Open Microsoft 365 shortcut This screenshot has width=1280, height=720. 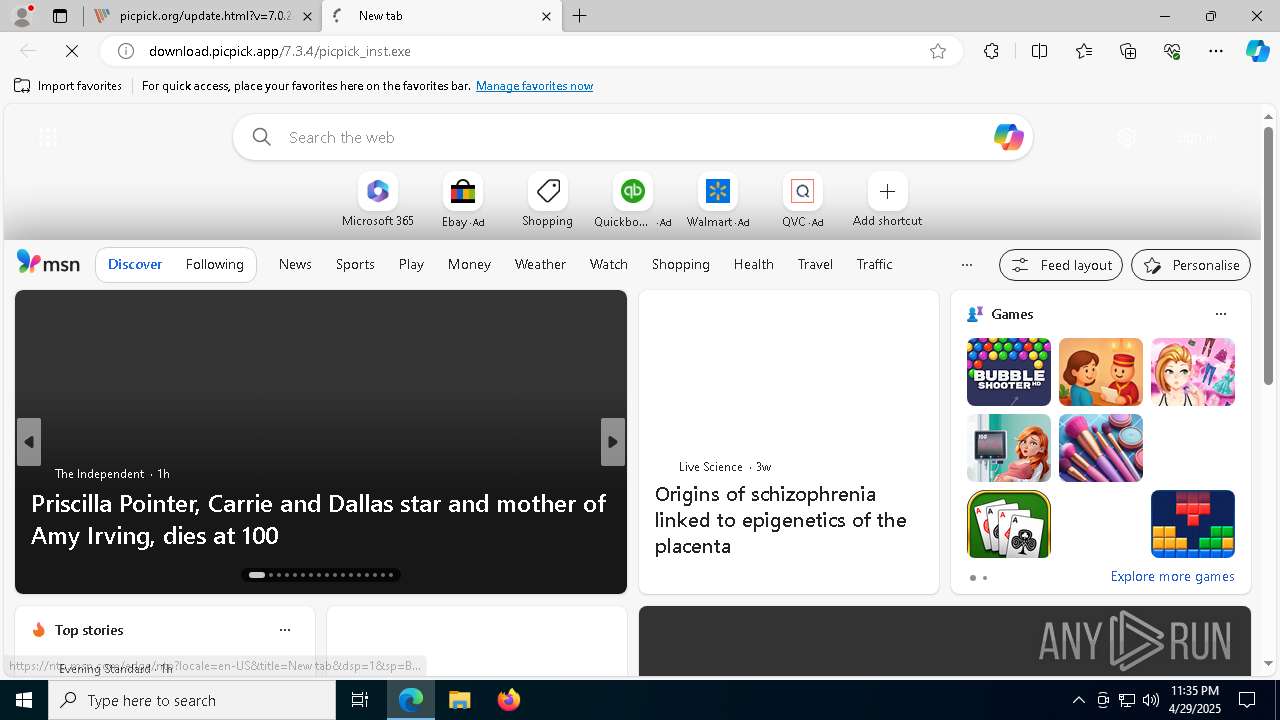[377, 200]
